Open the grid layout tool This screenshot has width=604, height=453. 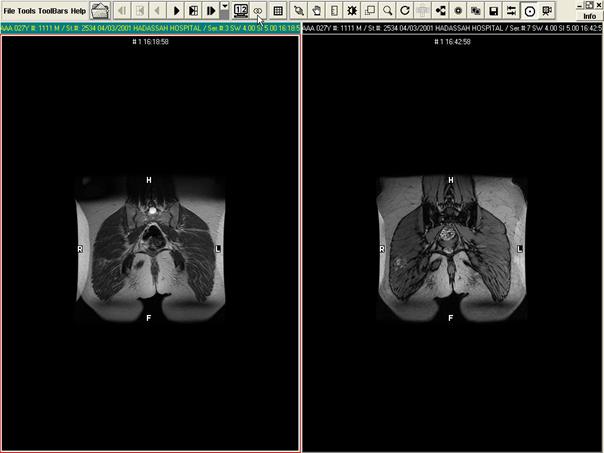[x=278, y=10]
